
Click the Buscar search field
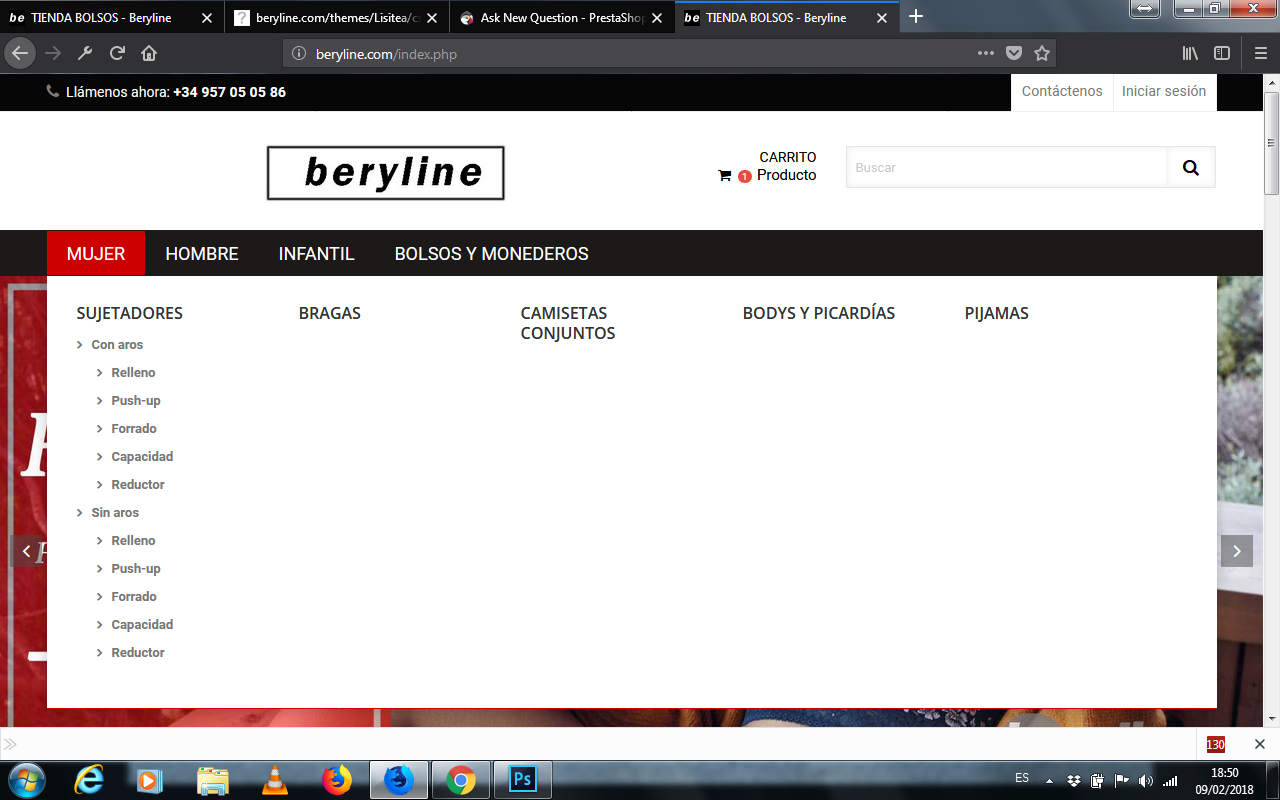pyautogui.click(x=1007, y=168)
